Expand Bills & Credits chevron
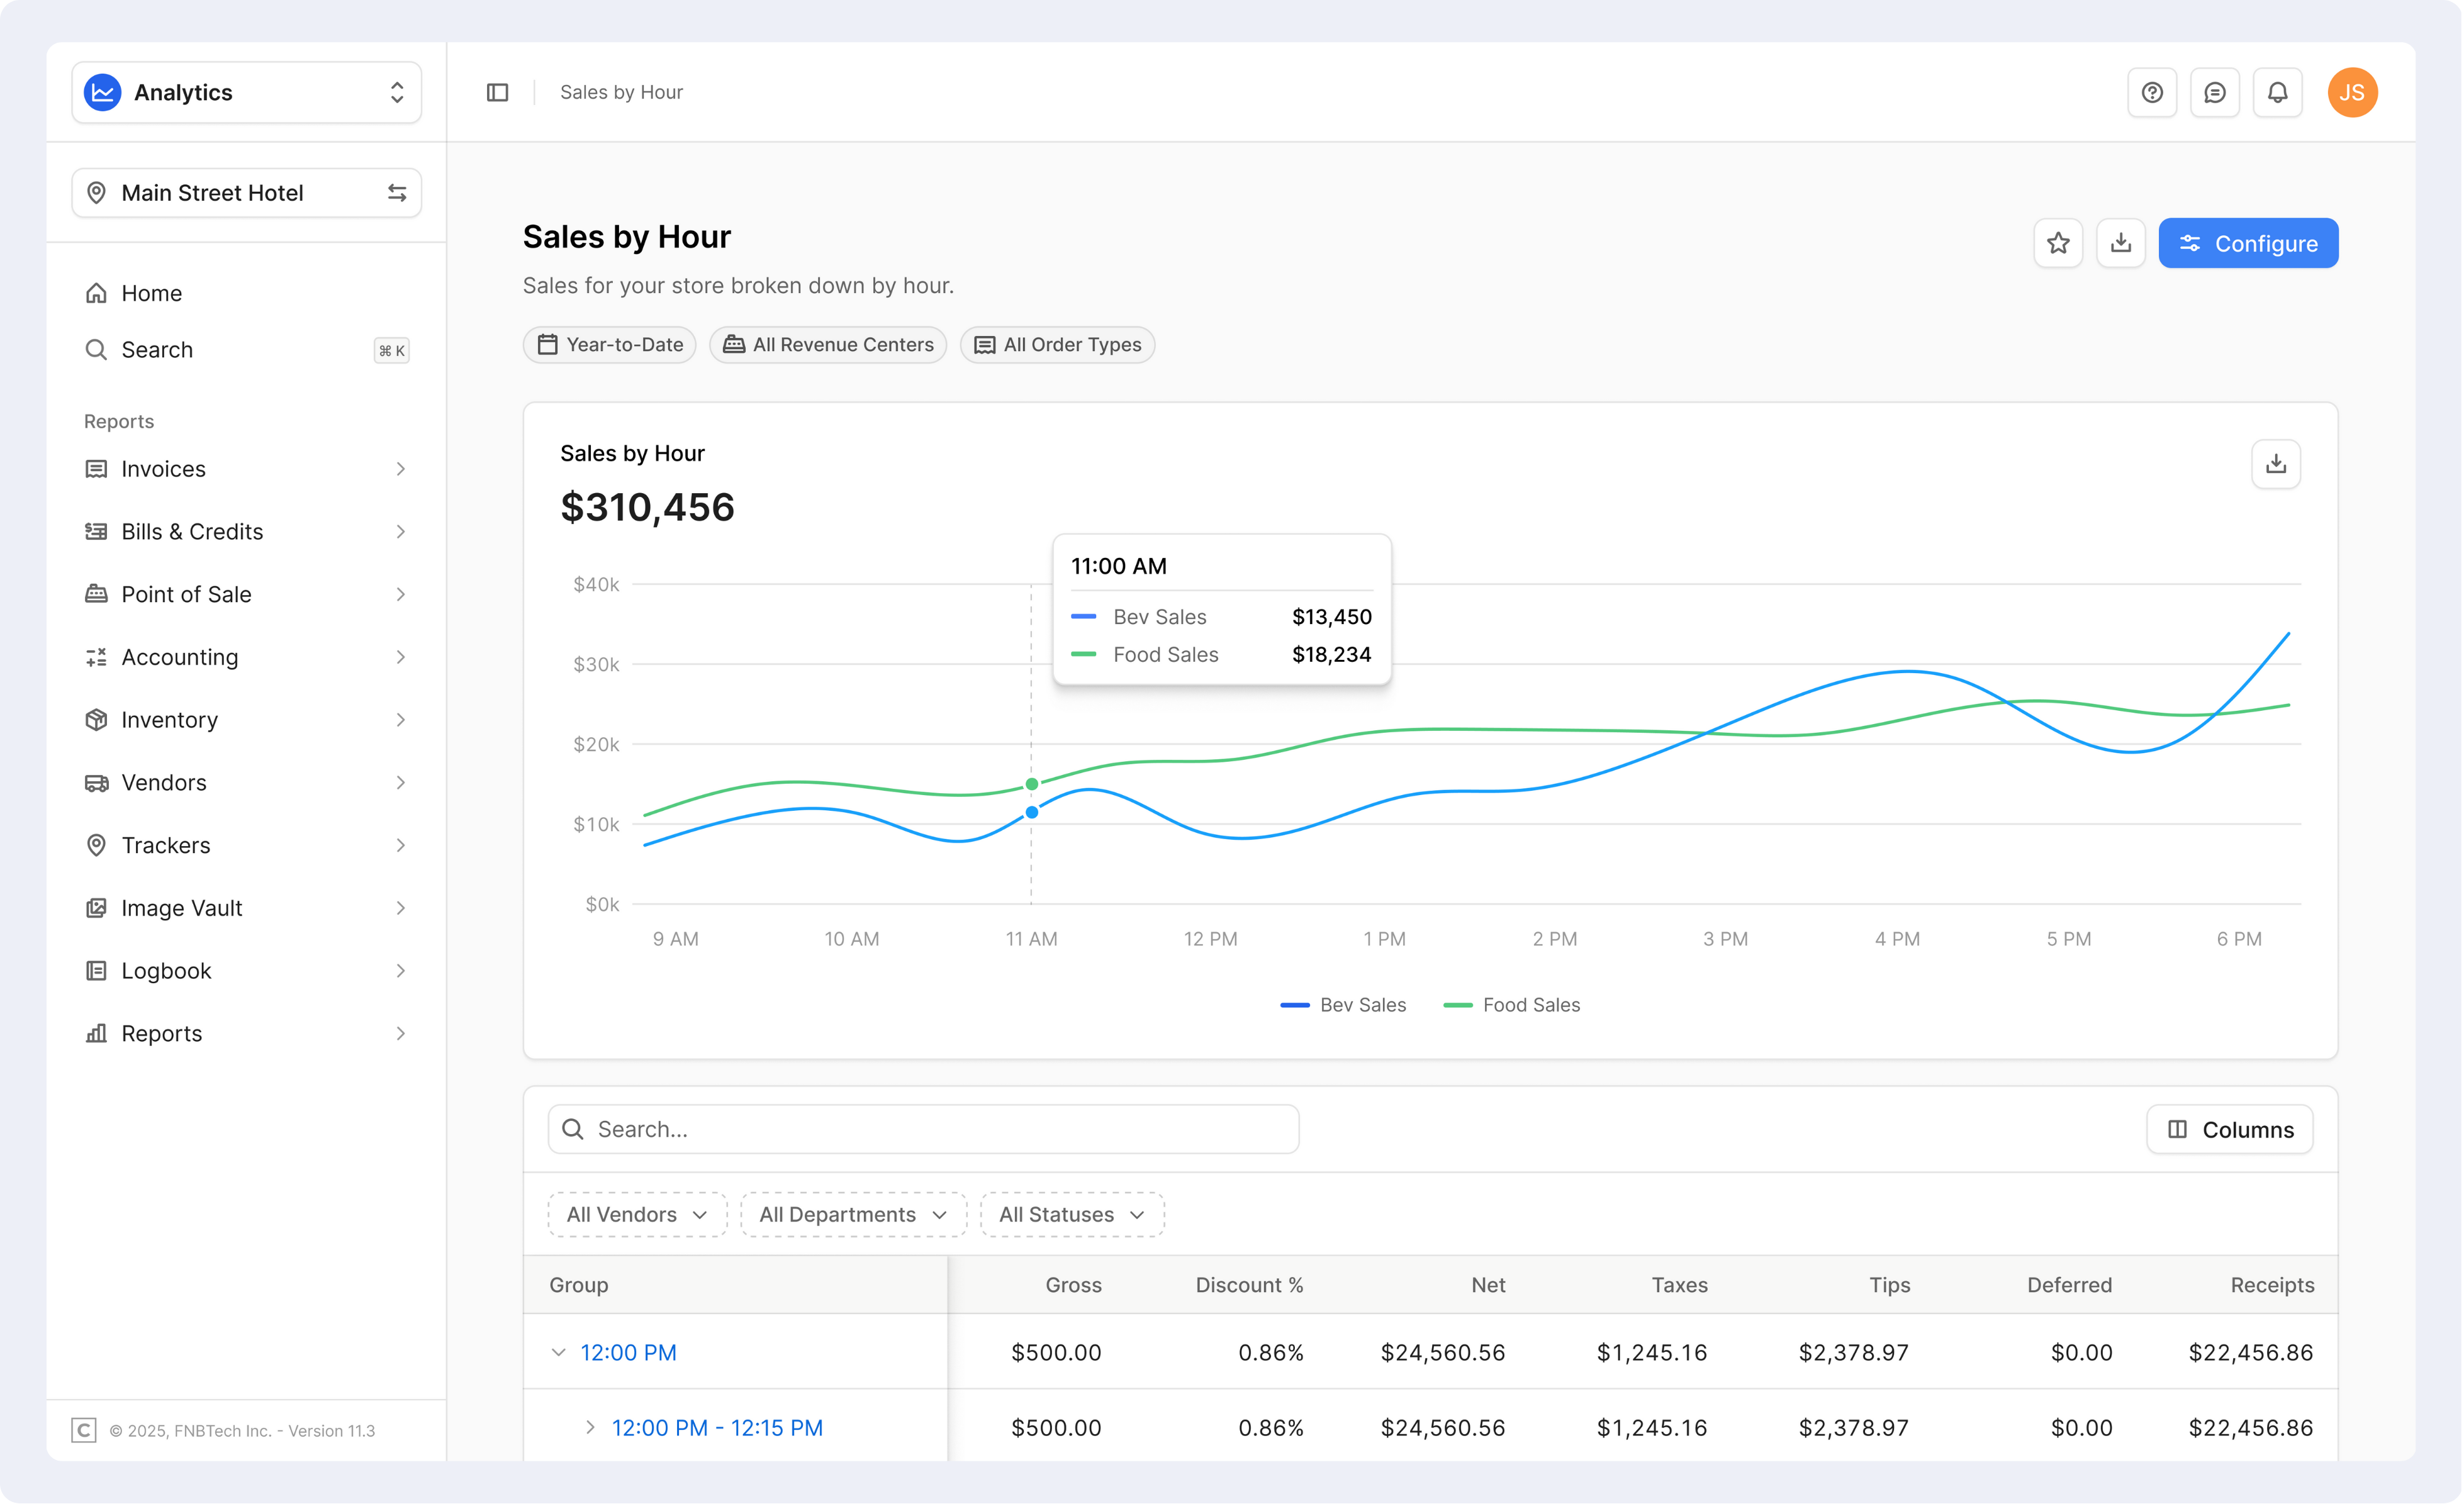The width and height of the screenshot is (2464, 1504). click(400, 532)
